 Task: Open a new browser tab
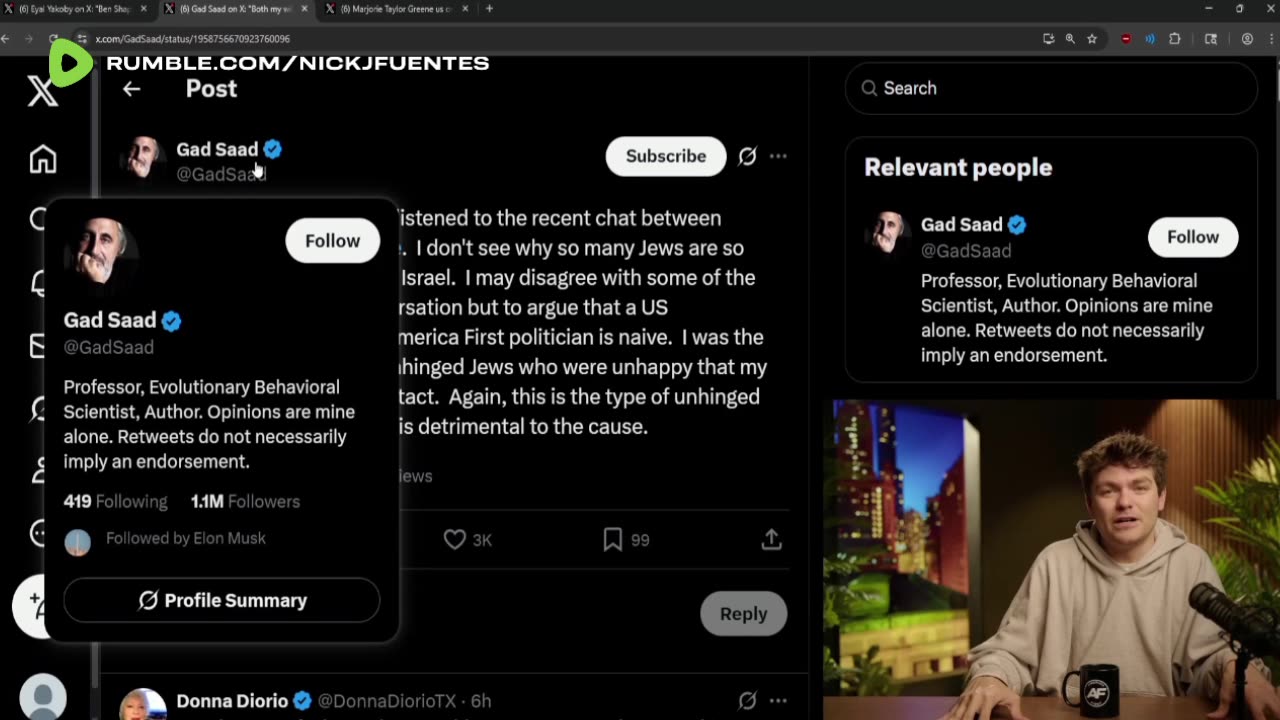tap(489, 9)
